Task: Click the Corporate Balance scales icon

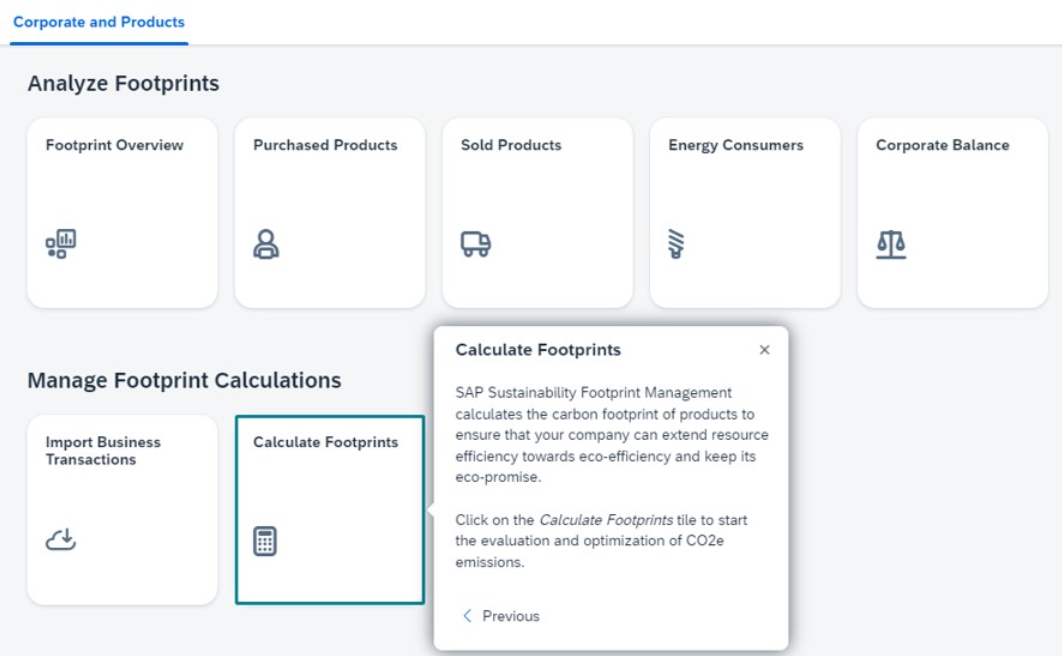Action: (891, 244)
